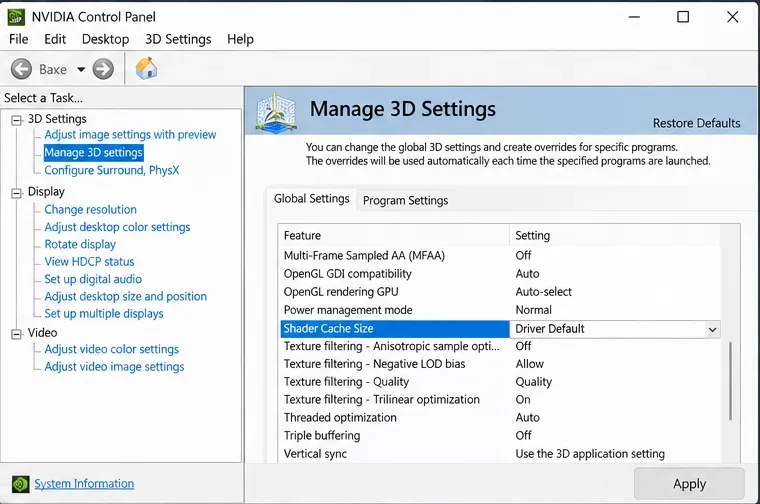
Task: Click the System Information NVIDIA icon
Action: tap(20, 484)
